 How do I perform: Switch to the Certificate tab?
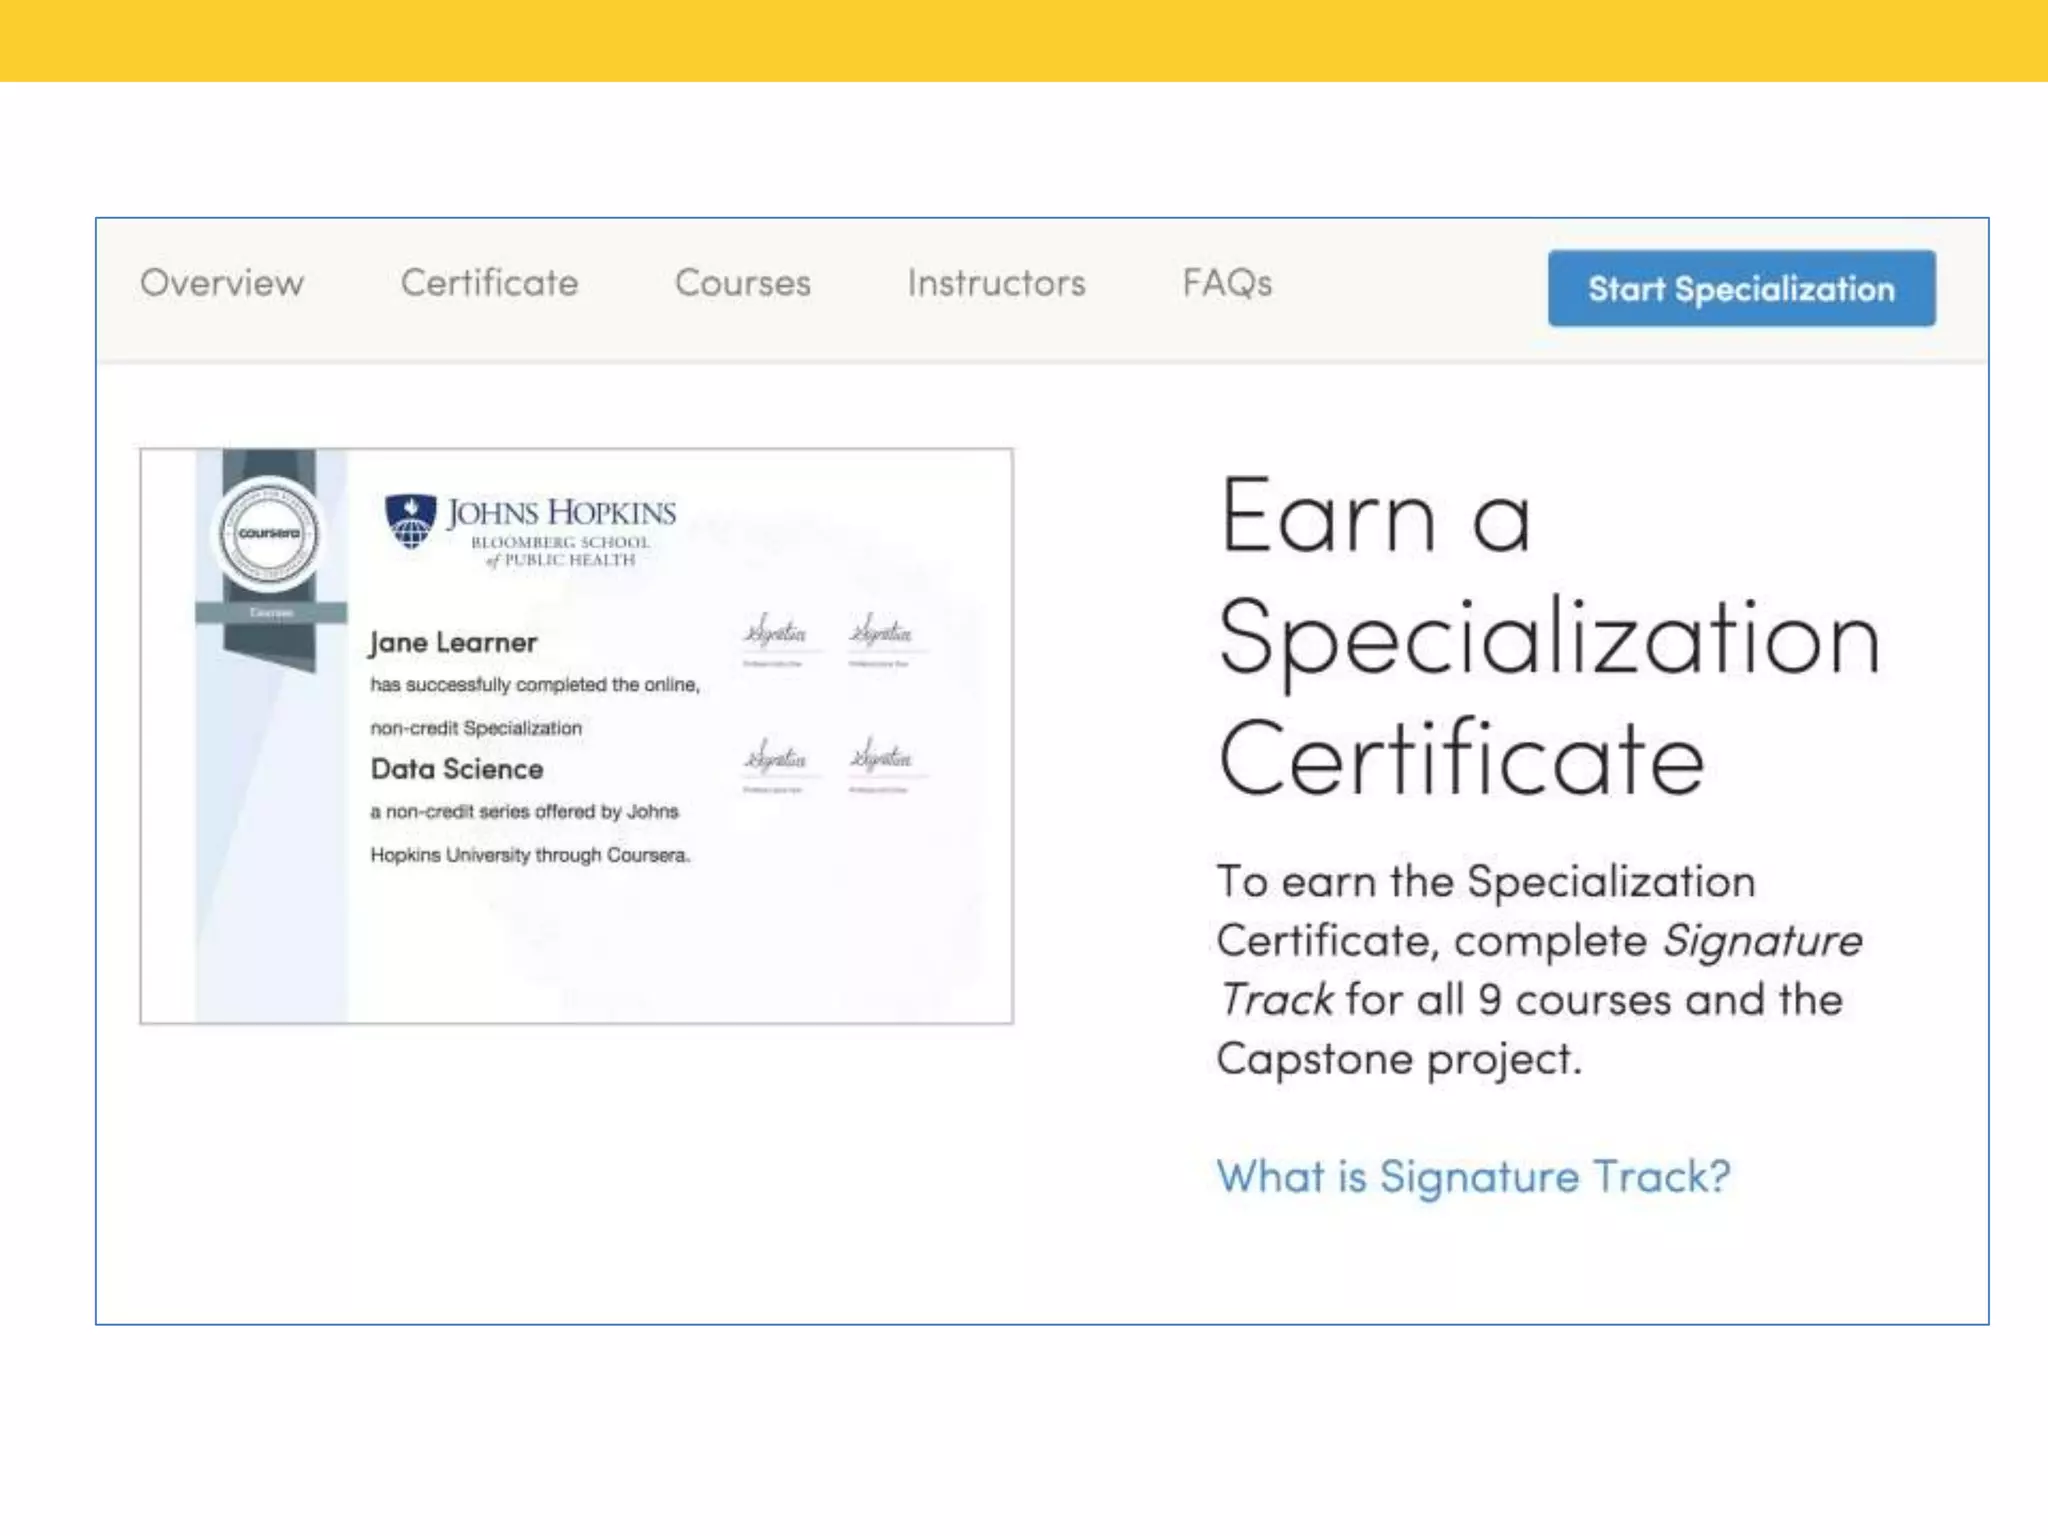click(x=489, y=283)
